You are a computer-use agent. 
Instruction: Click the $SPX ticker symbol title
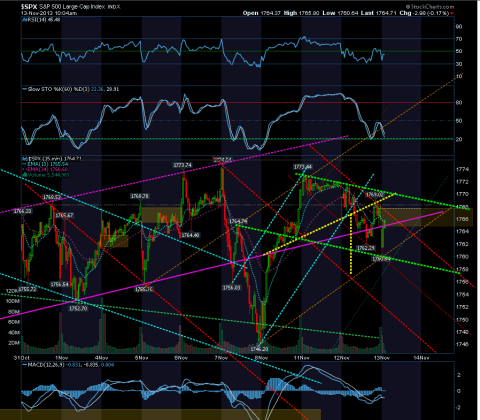pos(29,6)
